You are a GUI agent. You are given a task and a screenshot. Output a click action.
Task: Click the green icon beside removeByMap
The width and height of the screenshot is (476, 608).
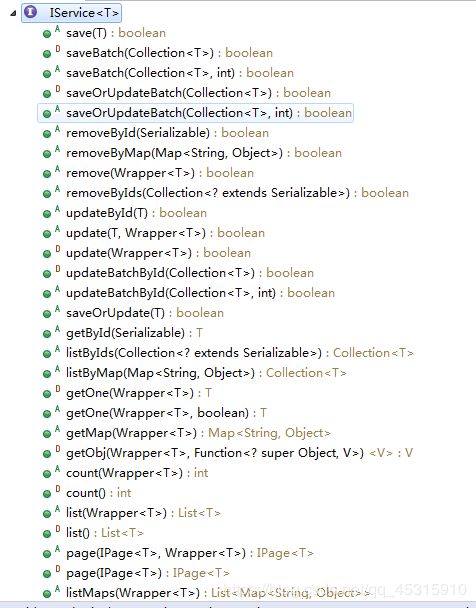pos(47,154)
